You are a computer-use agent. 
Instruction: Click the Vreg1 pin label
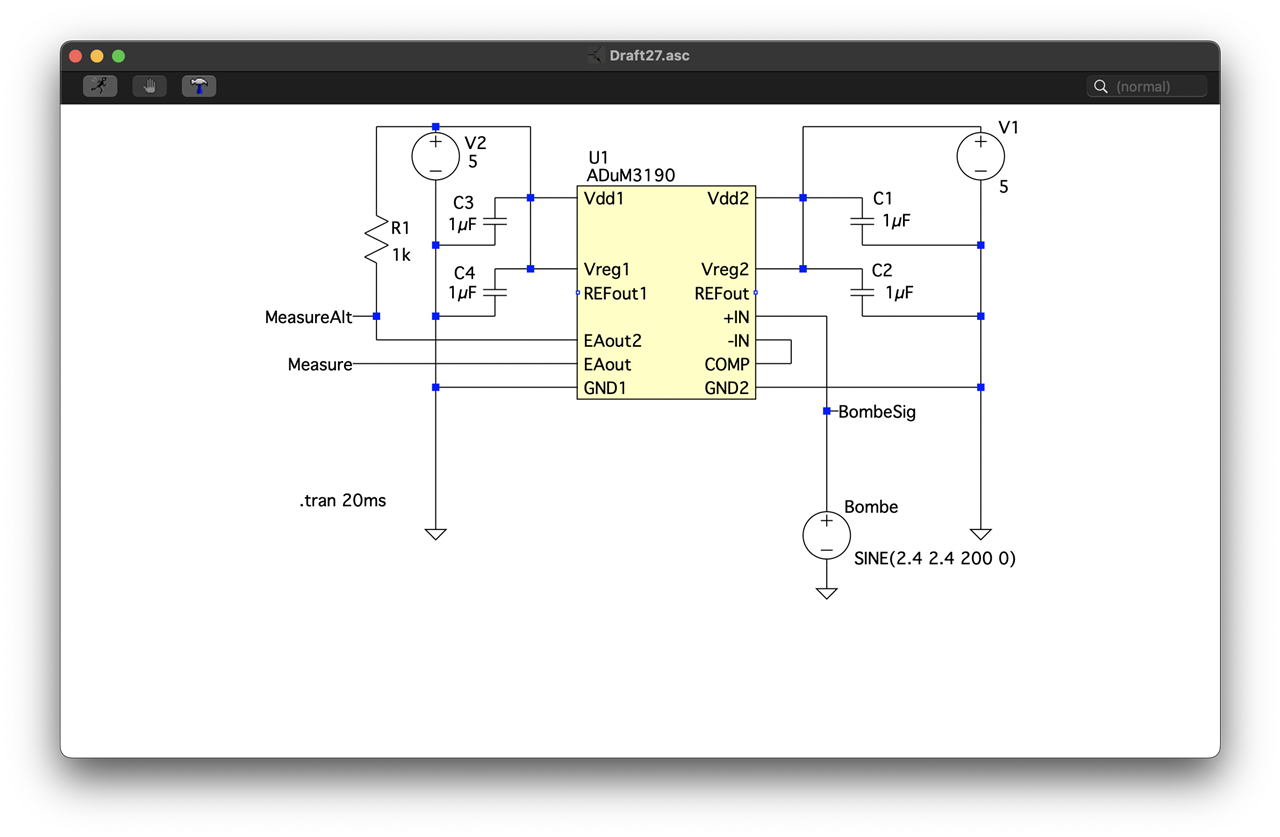pos(608,270)
